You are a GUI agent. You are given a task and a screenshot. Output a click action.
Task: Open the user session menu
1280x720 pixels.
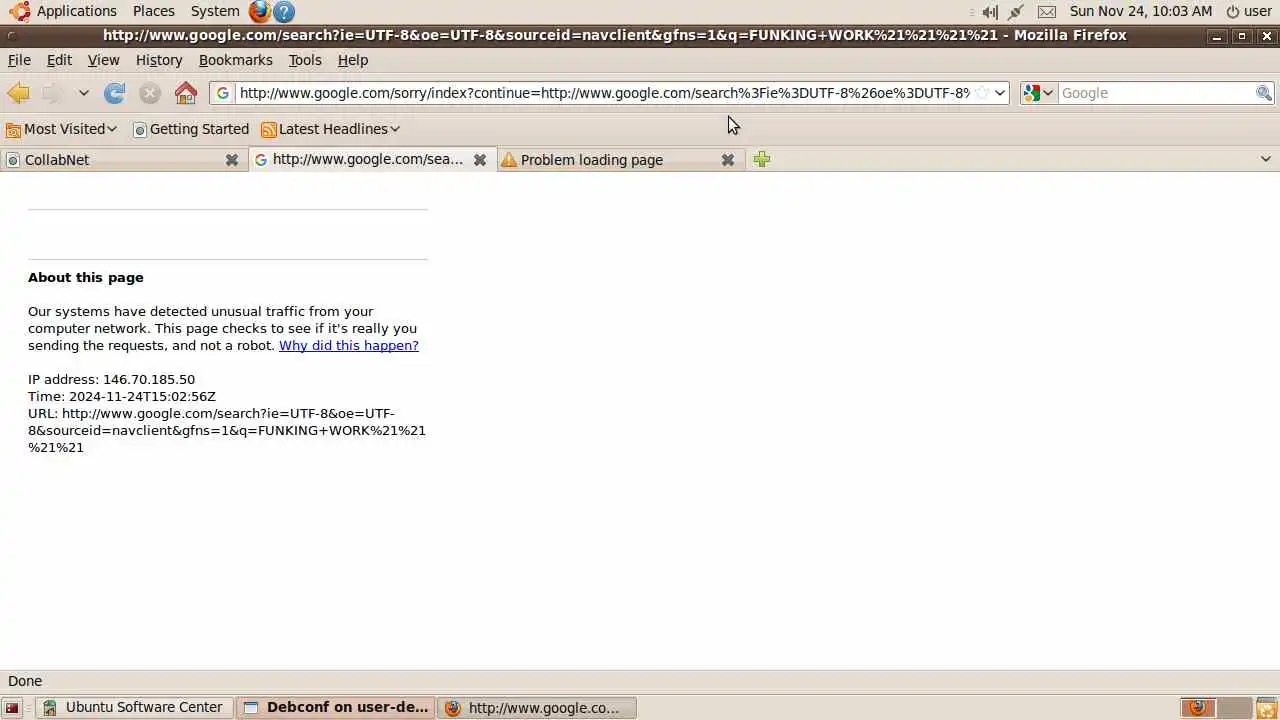[1249, 11]
